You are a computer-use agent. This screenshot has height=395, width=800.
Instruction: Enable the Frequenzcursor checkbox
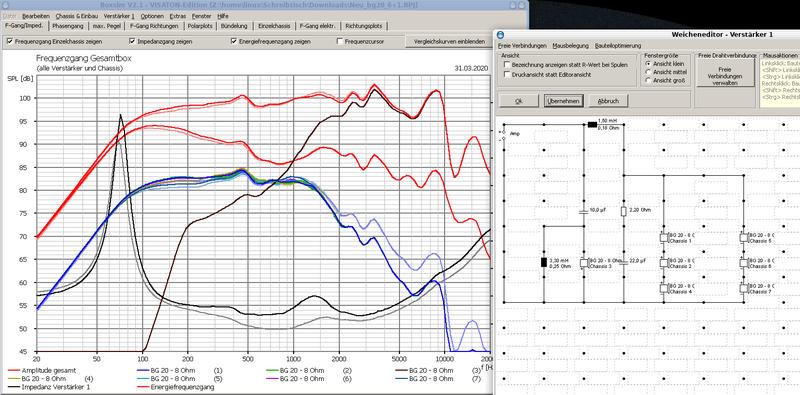[340, 41]
